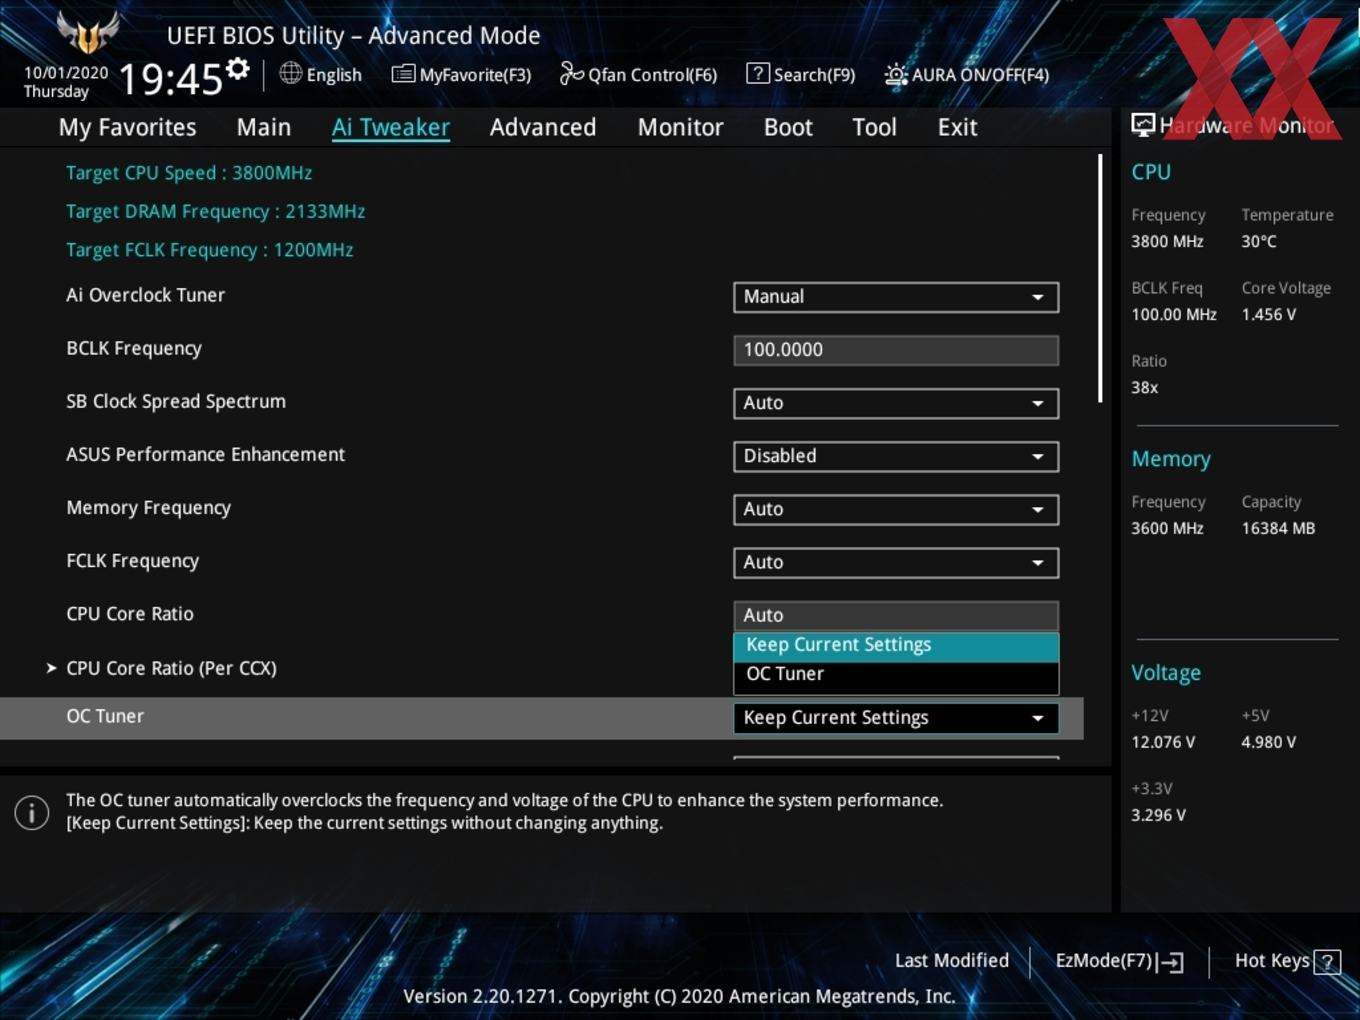Open Memory Frequency dropdown
Image resolution: width=1360 pixels, height=1020 pixels.
(x=896, y=509)
